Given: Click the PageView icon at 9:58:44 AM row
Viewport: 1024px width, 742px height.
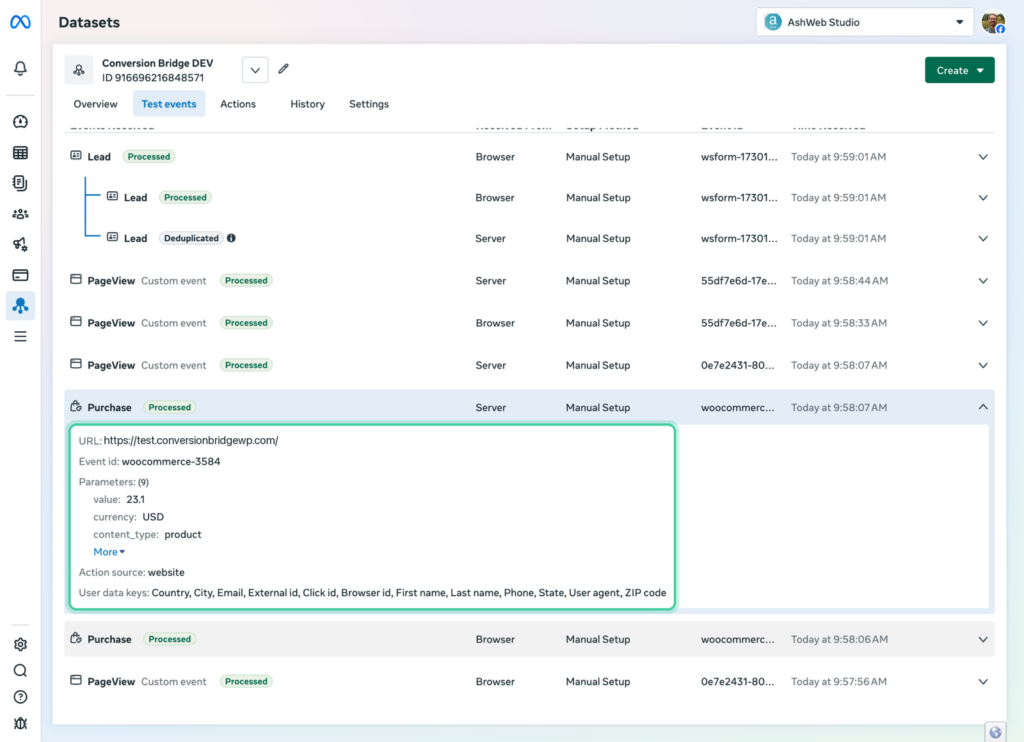Looking at the screenshot, I should pyautogui.click(x=76, y=280).
